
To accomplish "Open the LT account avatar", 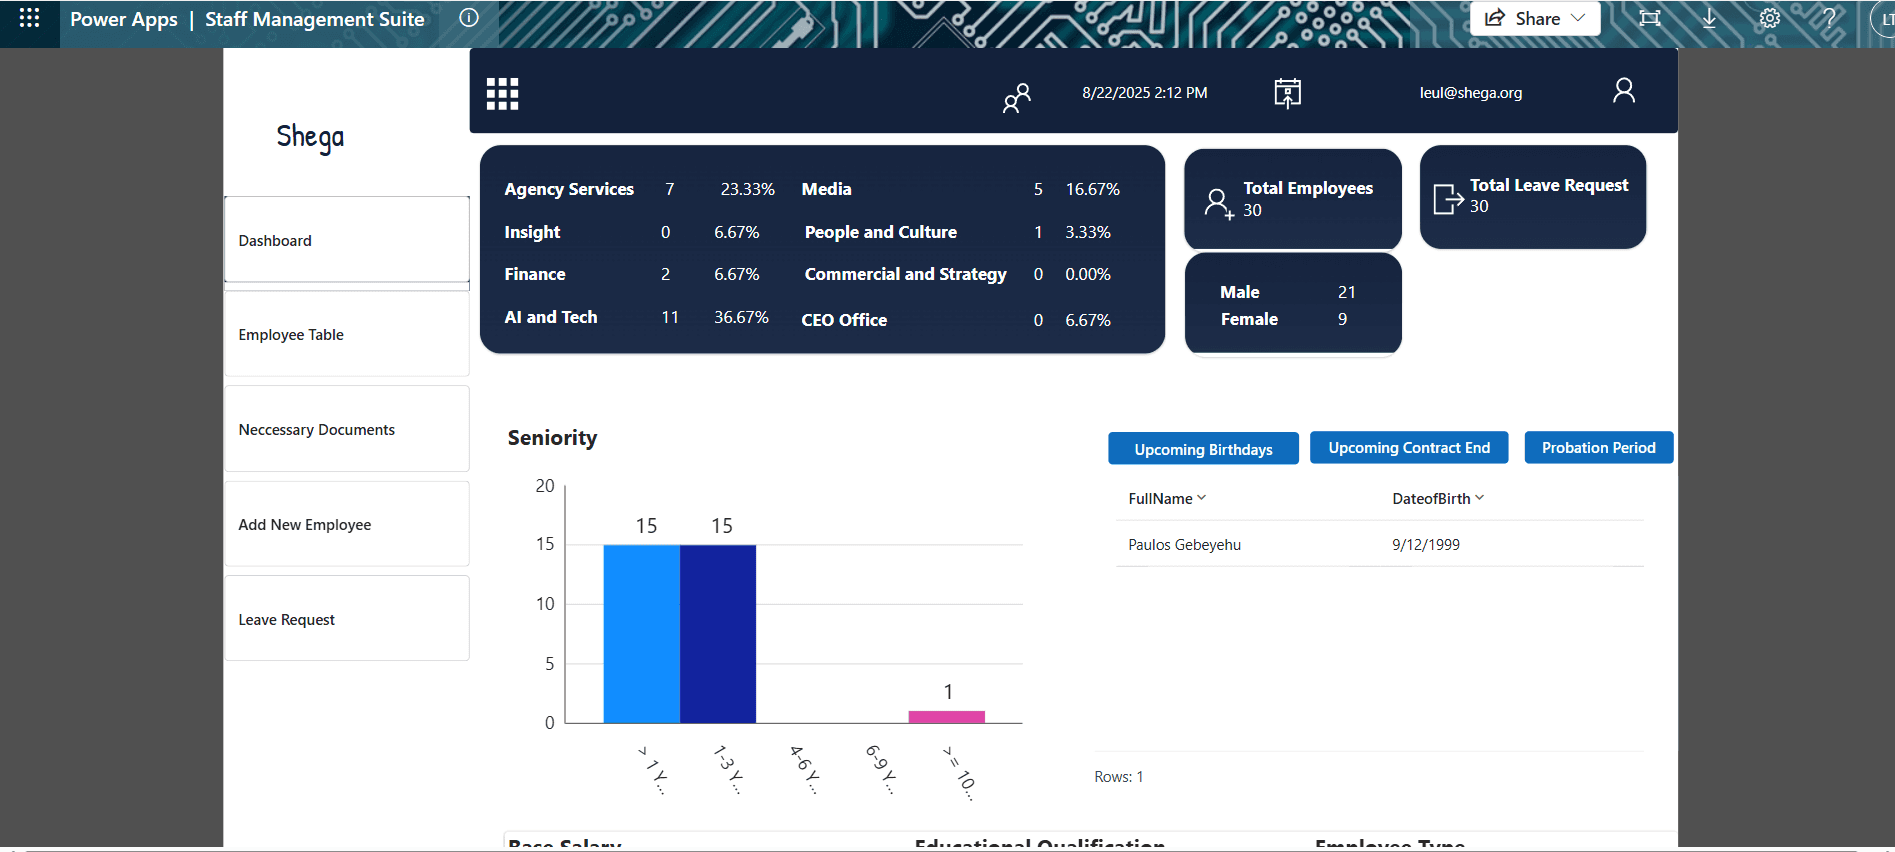I will [x=1884, y=19].
